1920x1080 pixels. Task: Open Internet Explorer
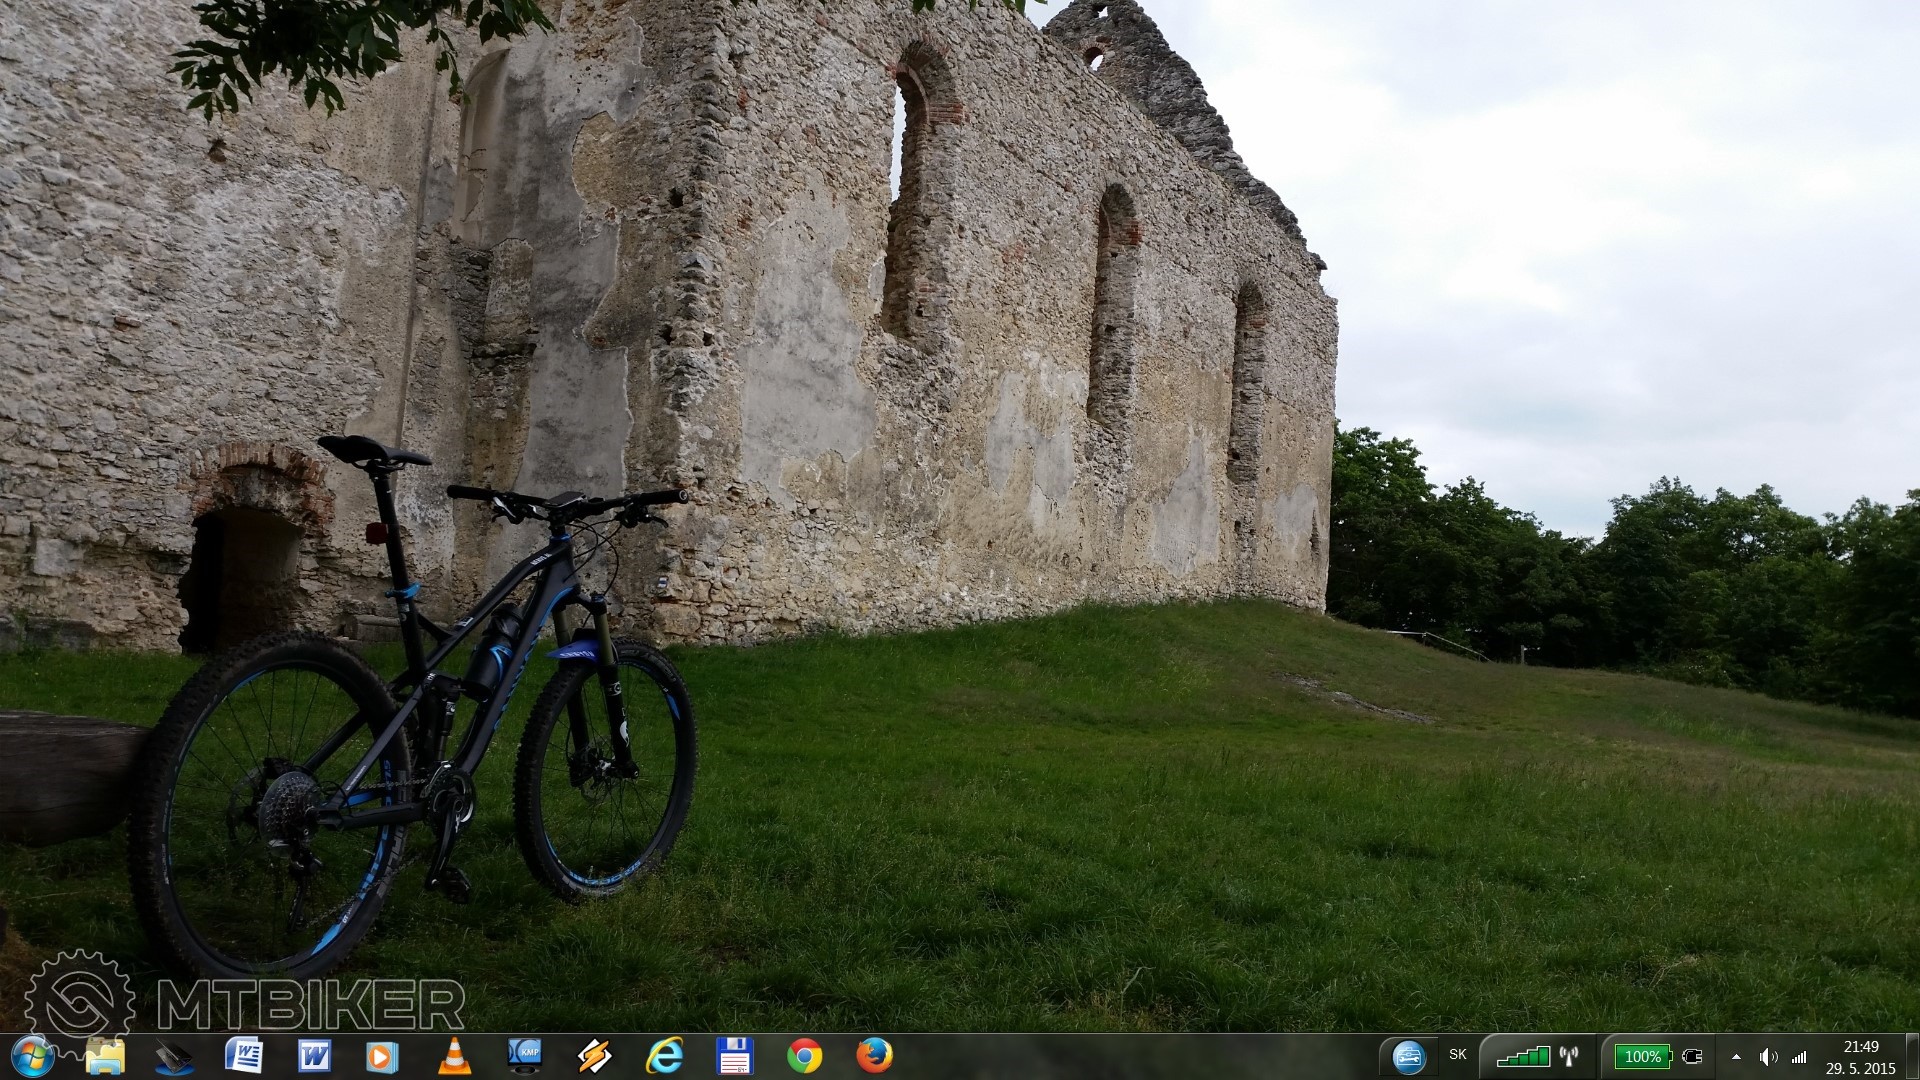665,1056
